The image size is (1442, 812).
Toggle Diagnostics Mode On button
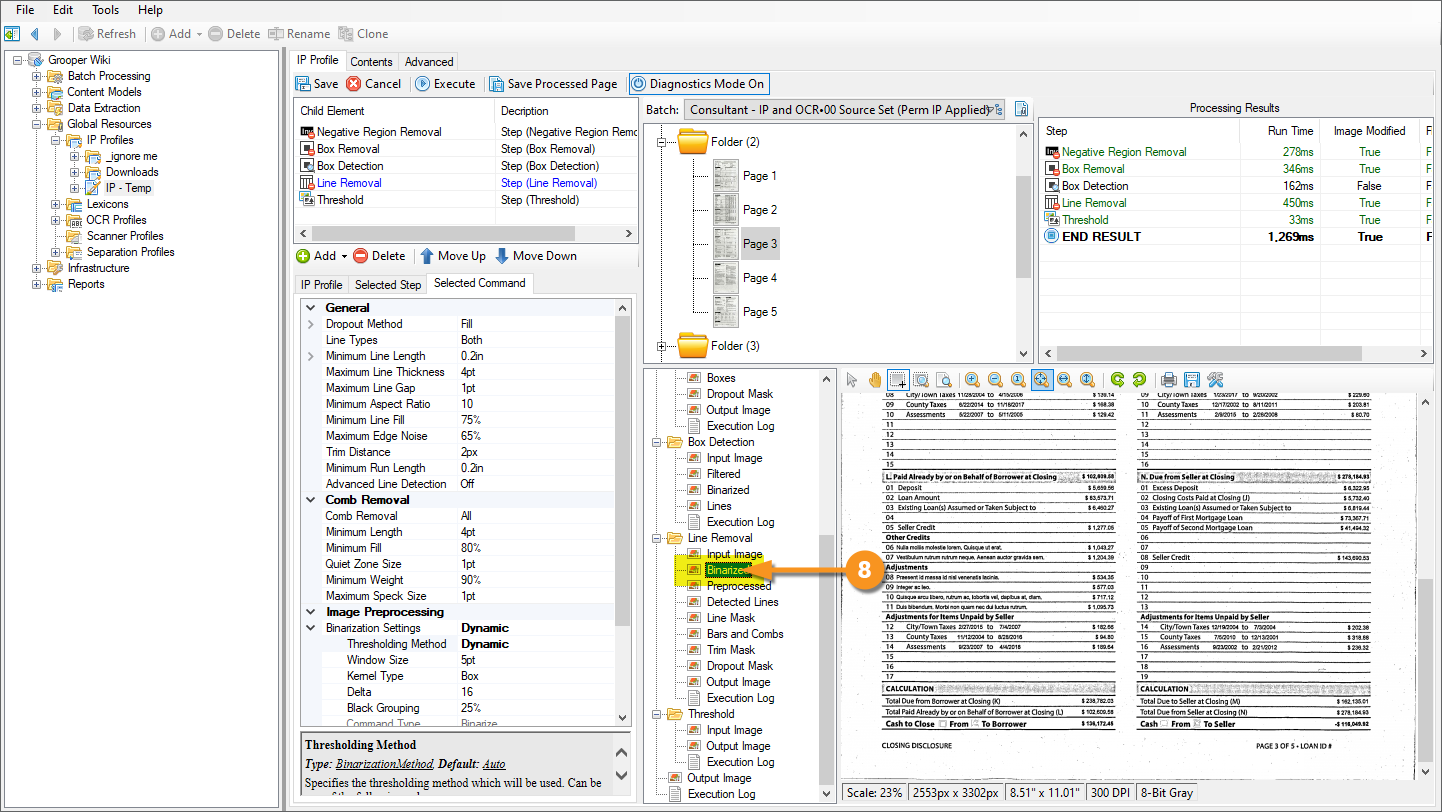coord(699,84)
